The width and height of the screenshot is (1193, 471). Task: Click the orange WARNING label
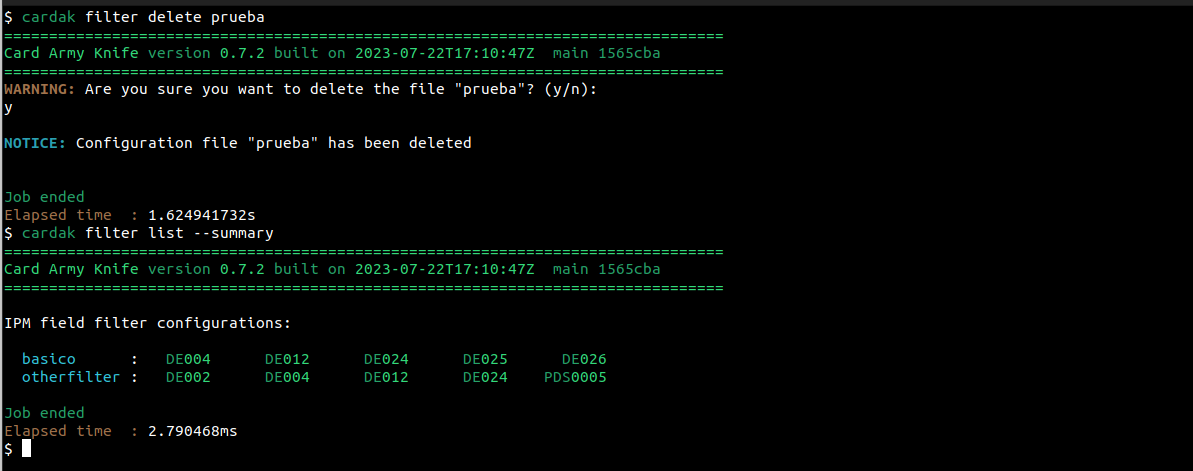[40, 89]
